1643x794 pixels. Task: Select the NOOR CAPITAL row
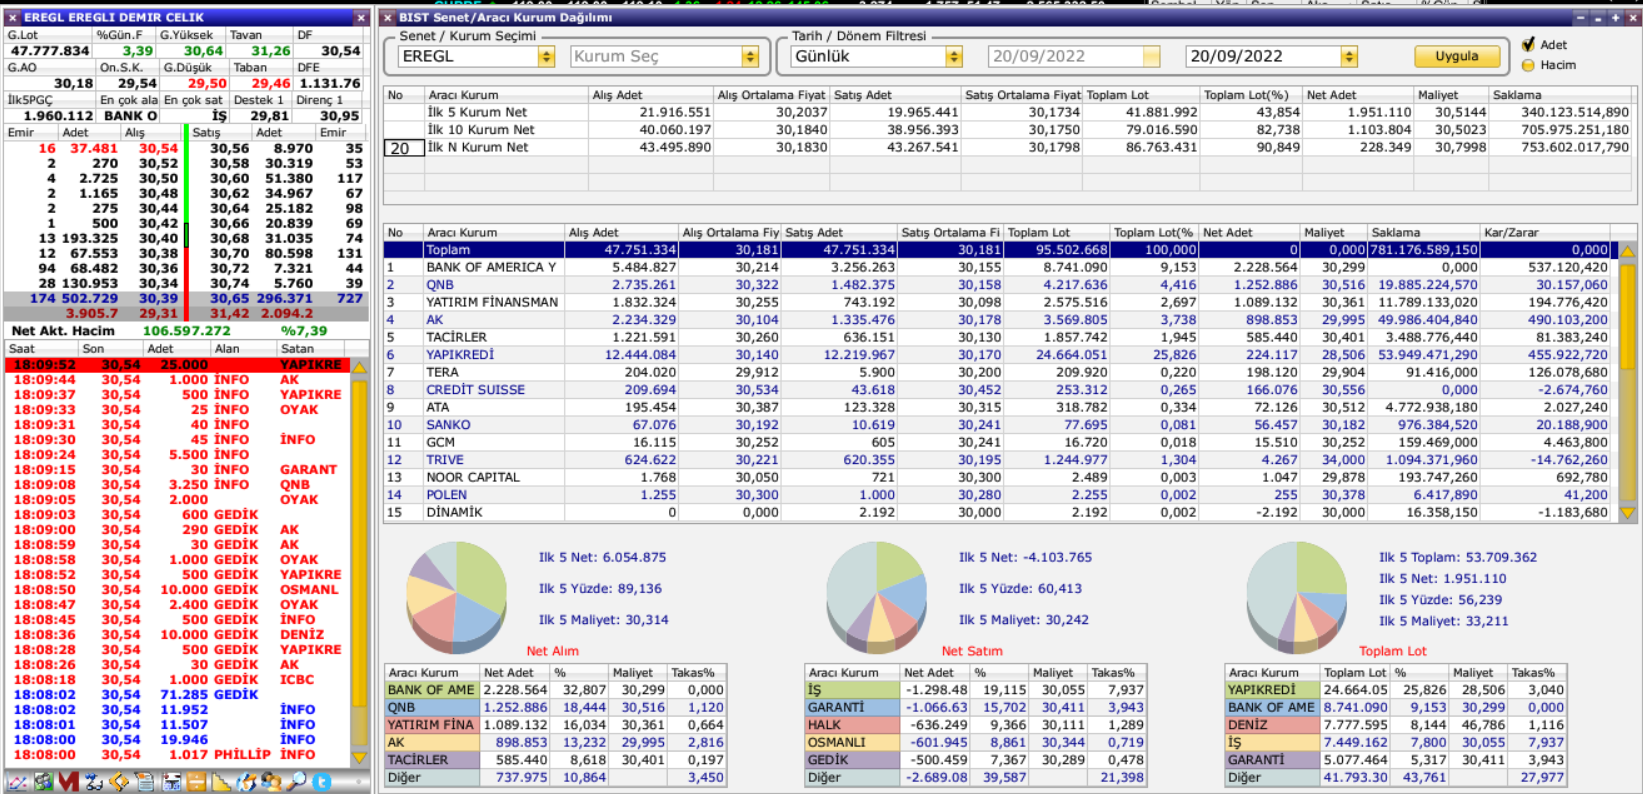[x=998, y=477]
